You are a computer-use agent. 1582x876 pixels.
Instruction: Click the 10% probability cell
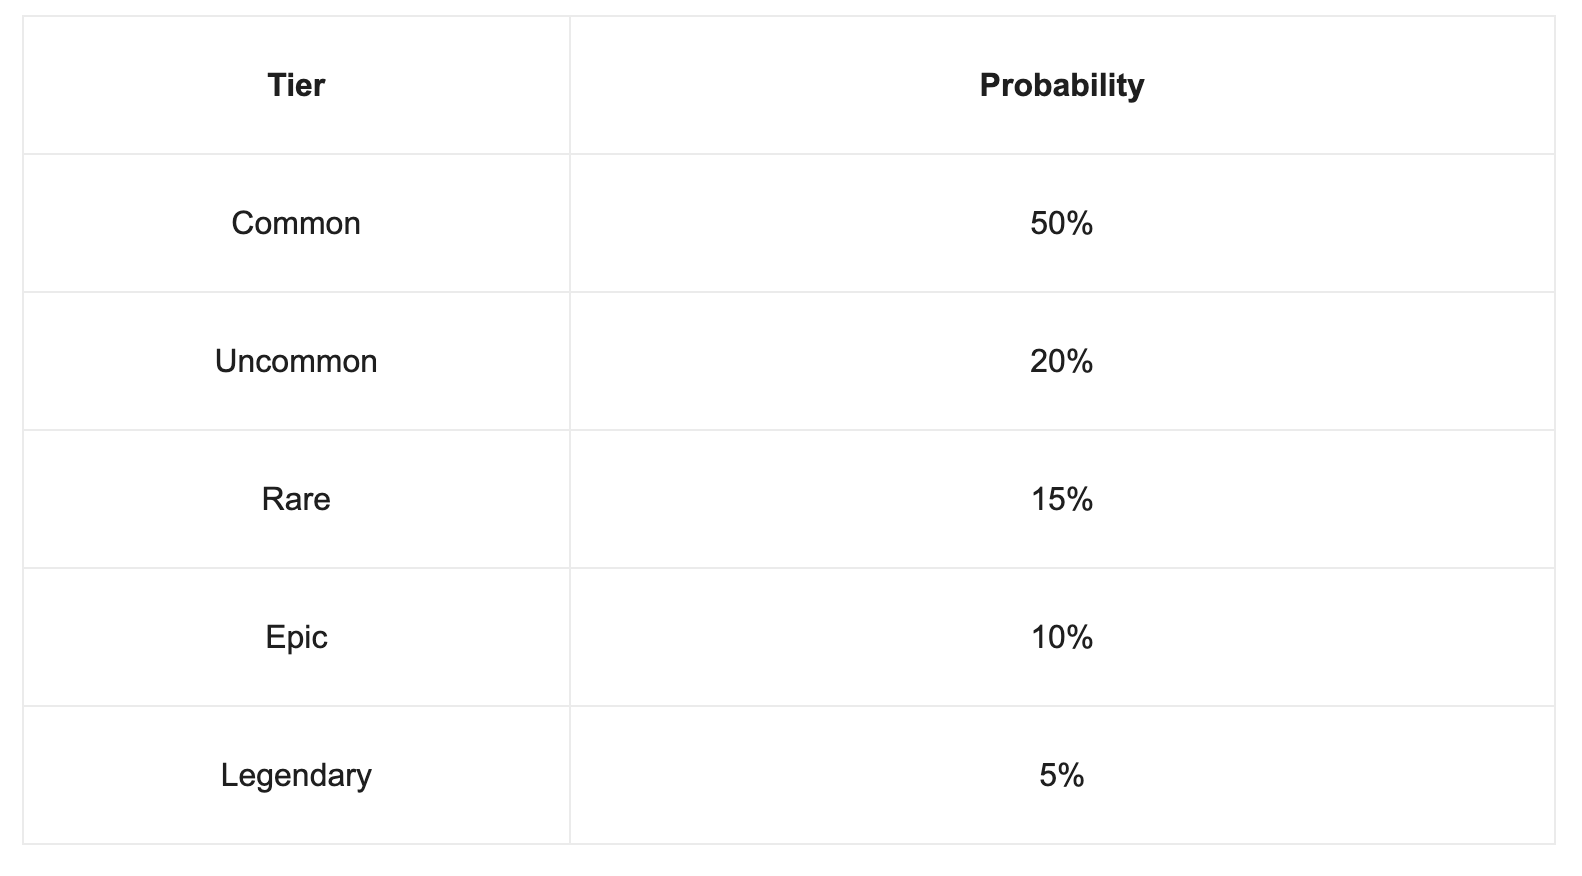click(x=1061, y=637)
